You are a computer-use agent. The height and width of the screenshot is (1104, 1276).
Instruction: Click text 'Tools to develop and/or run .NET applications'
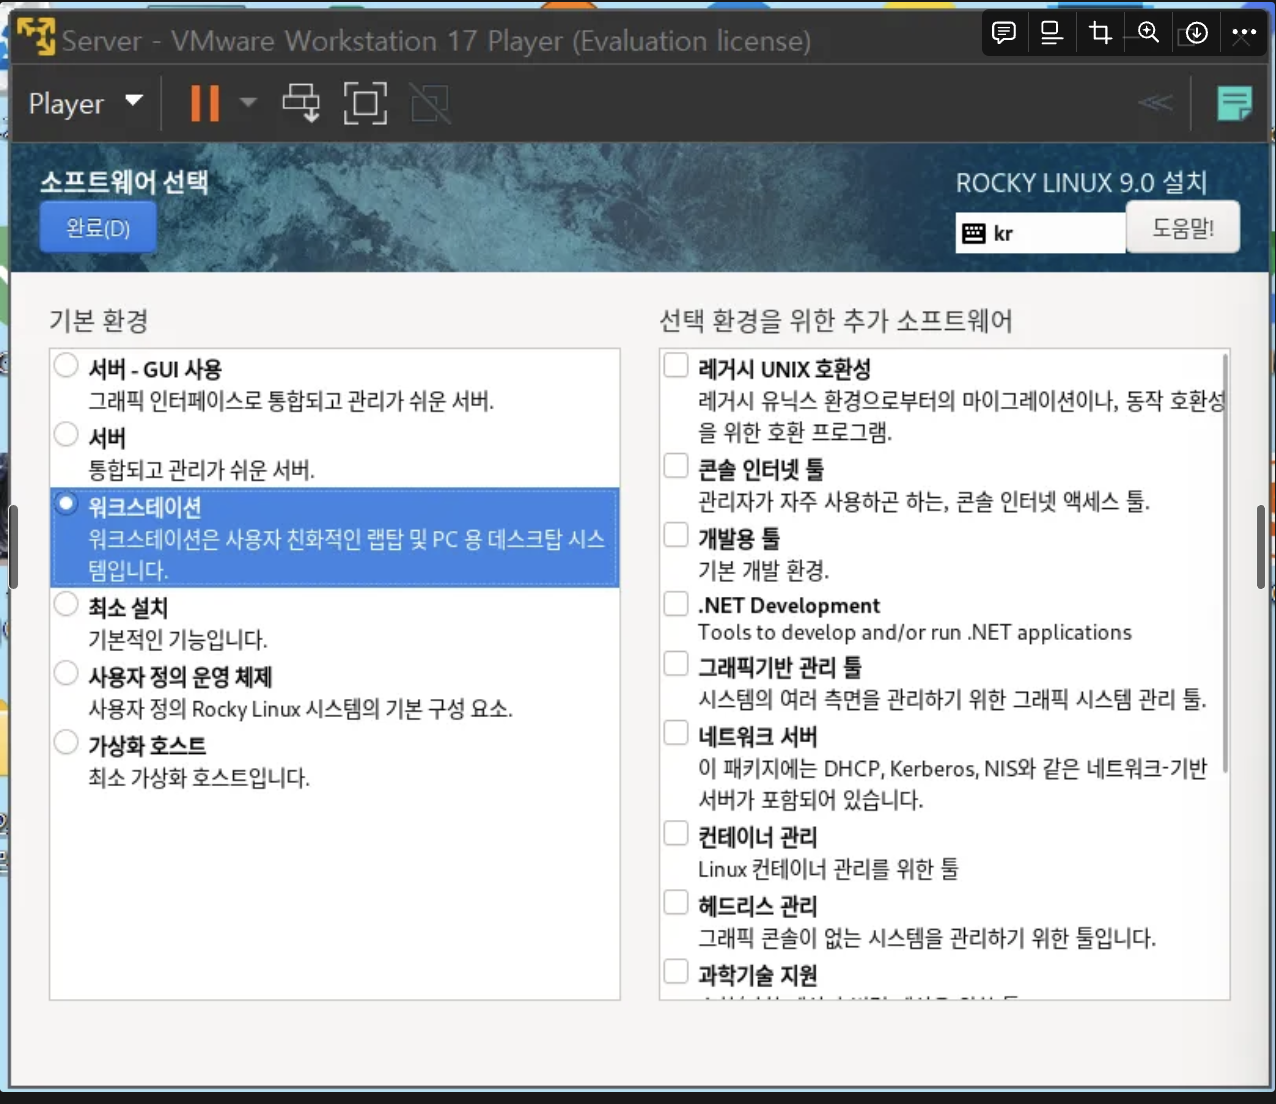click(x=915, y=633)
